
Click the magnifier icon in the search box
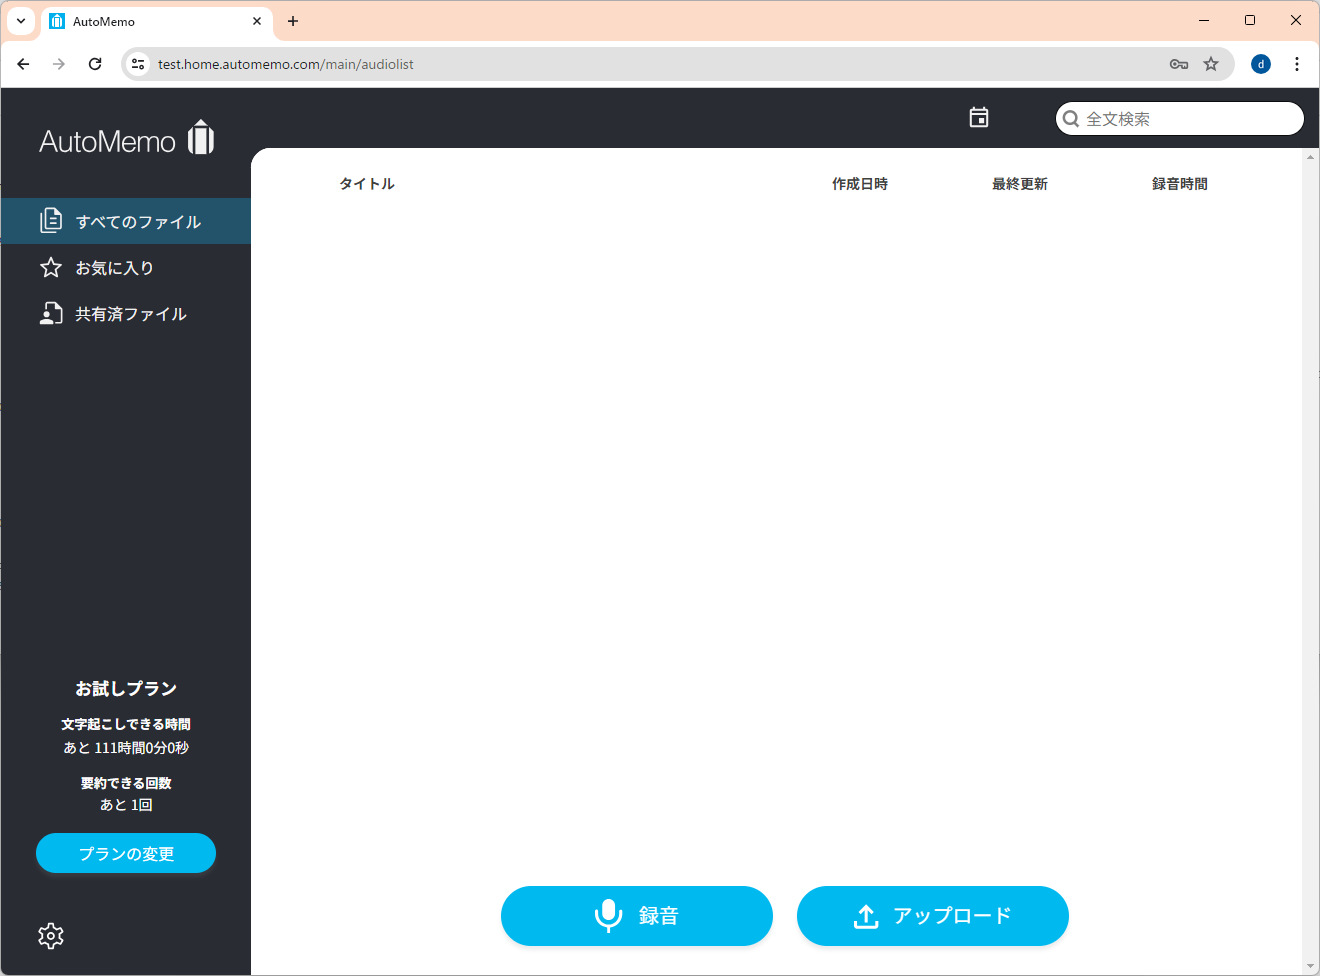click(x=1071, y=119)
